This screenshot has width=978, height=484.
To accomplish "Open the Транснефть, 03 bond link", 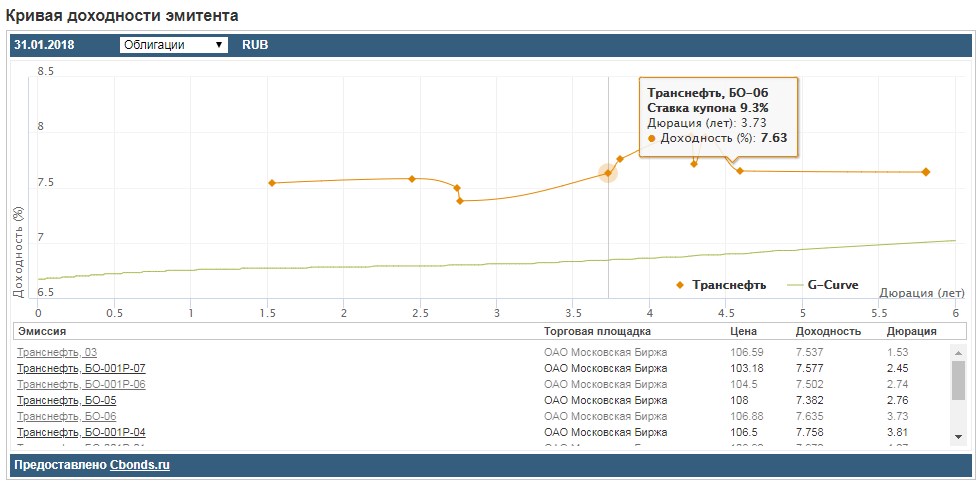I will (57, 352).
